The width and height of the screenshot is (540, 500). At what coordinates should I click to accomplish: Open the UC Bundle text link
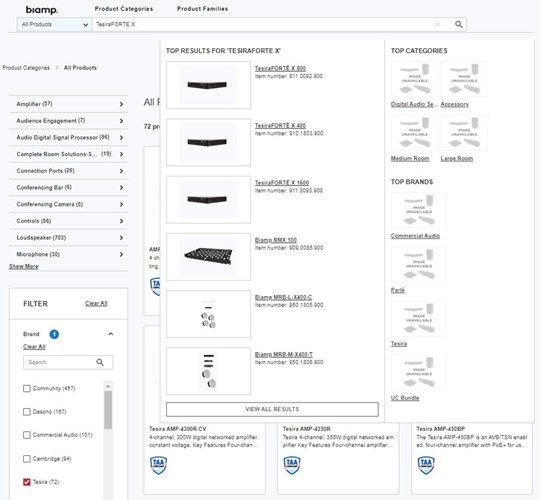click(x=405, y=398)
